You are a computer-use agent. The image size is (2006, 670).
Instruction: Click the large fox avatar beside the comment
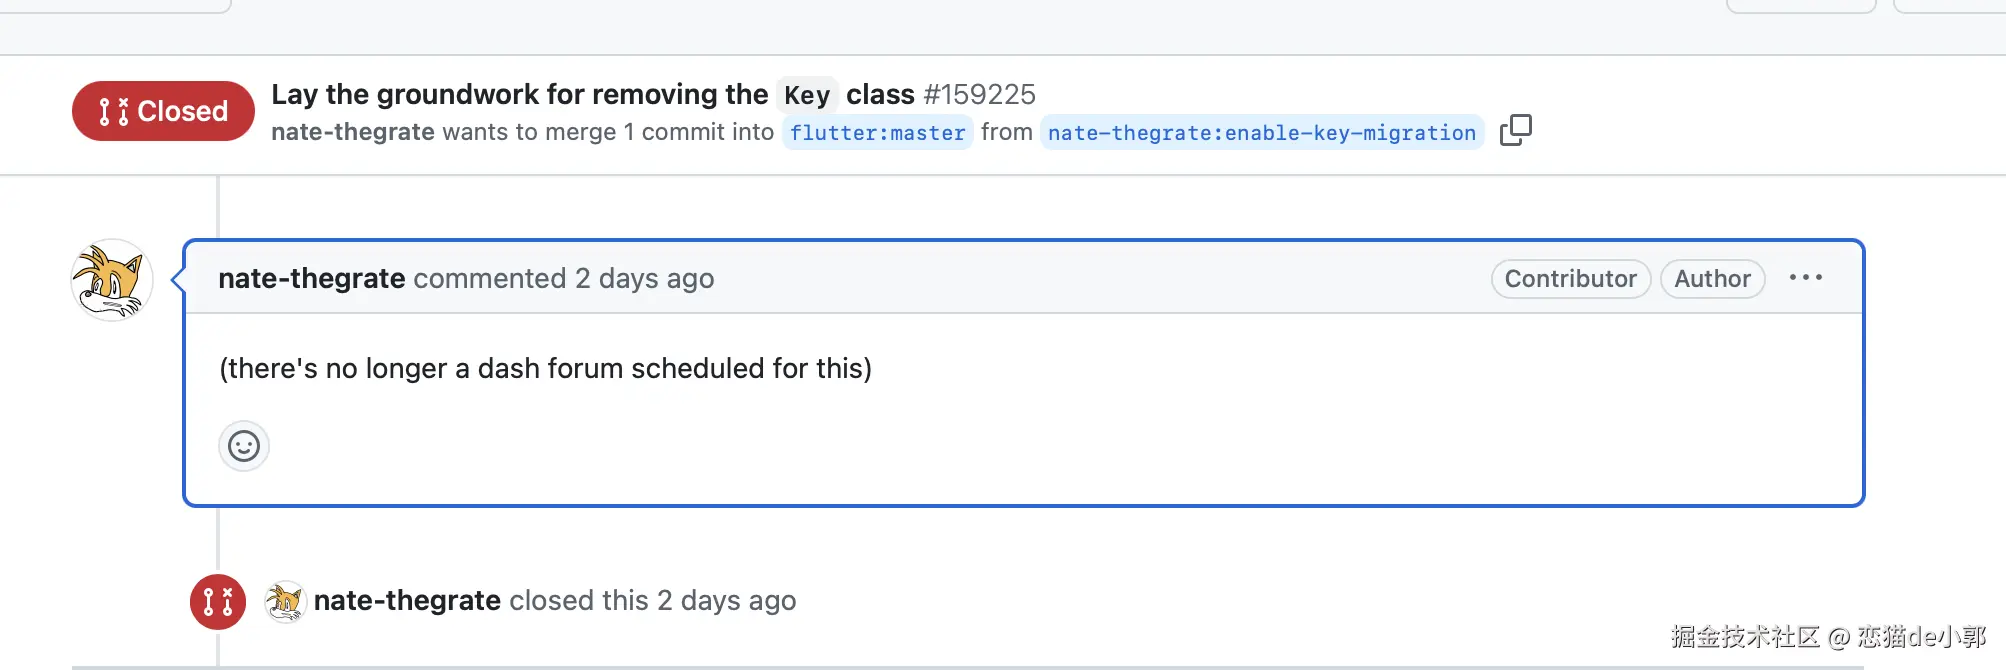[x=112, y=280]
